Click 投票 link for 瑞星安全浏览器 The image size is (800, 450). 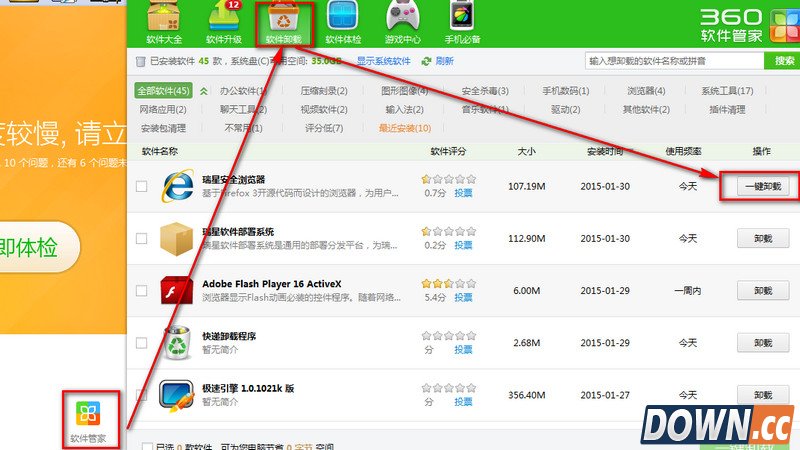463,193
